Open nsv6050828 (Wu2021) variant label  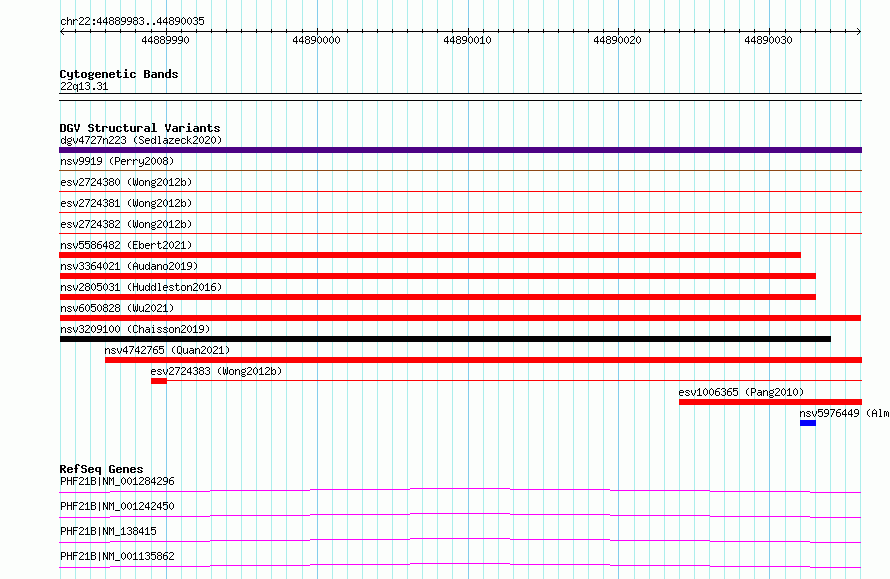pos(117,308)
